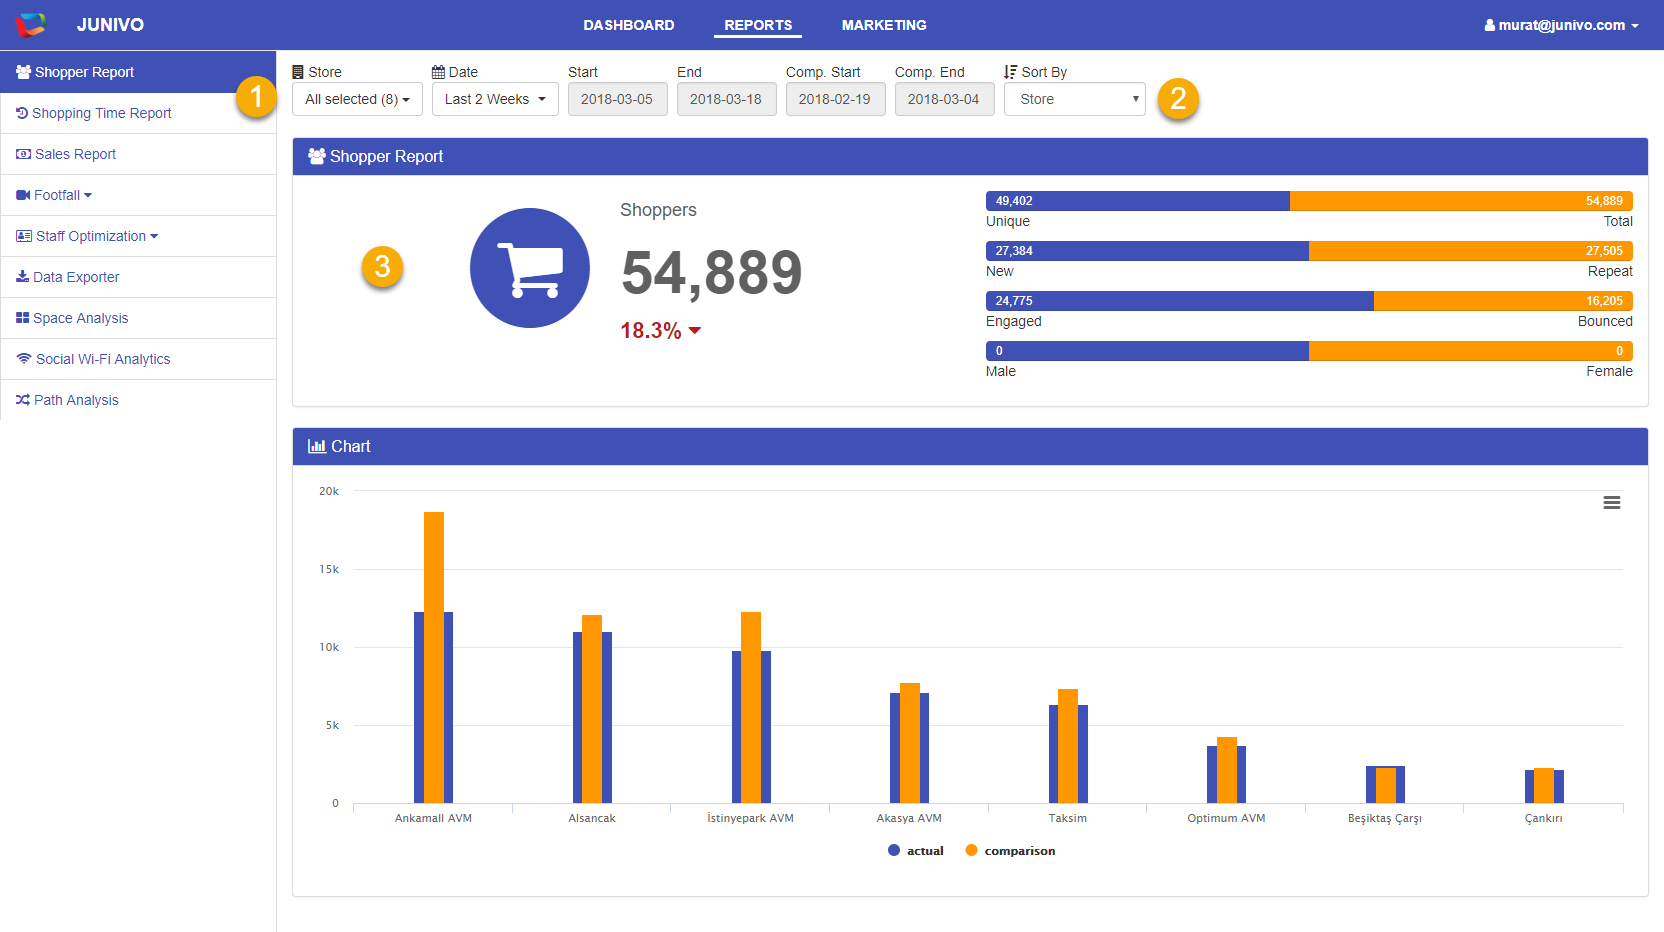Viewport: 1664px width, 932px height.
Task: Toggle the actual series in chart legend
Action: pos(916,851)
